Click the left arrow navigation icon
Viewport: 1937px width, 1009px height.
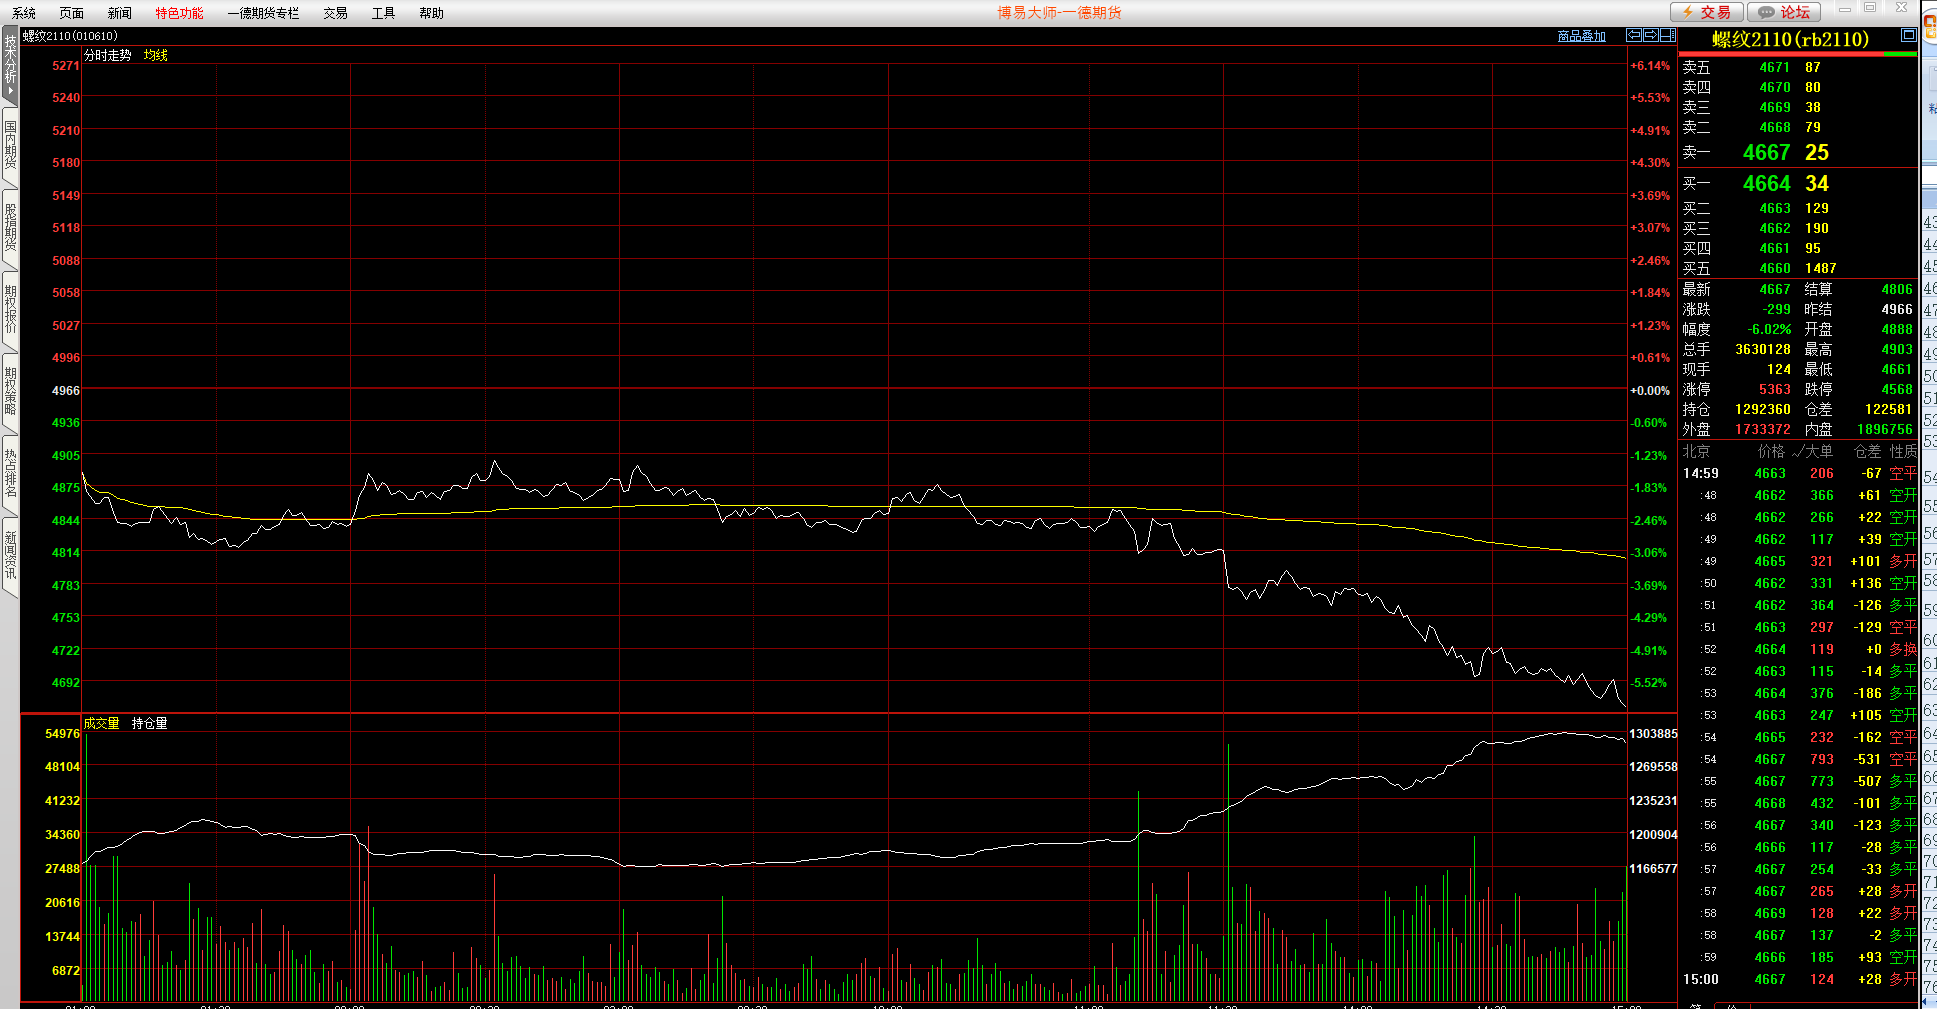coord(1634,35)
